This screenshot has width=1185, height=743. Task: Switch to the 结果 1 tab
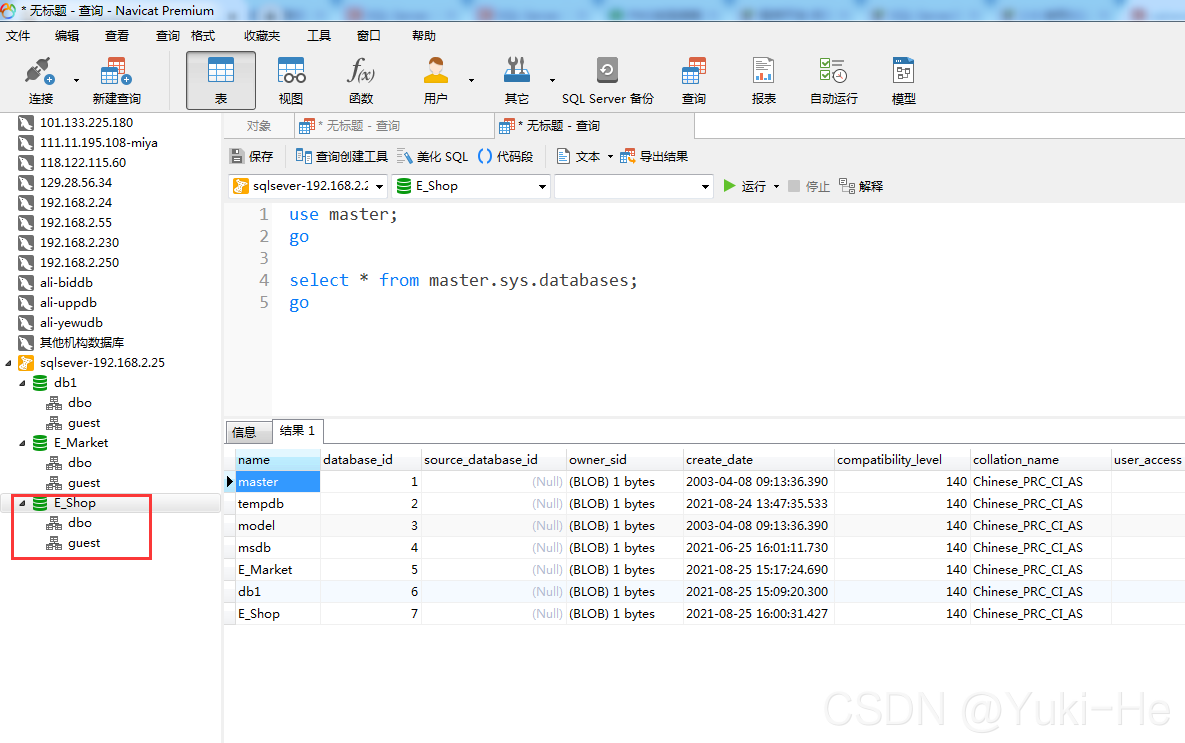297,431
